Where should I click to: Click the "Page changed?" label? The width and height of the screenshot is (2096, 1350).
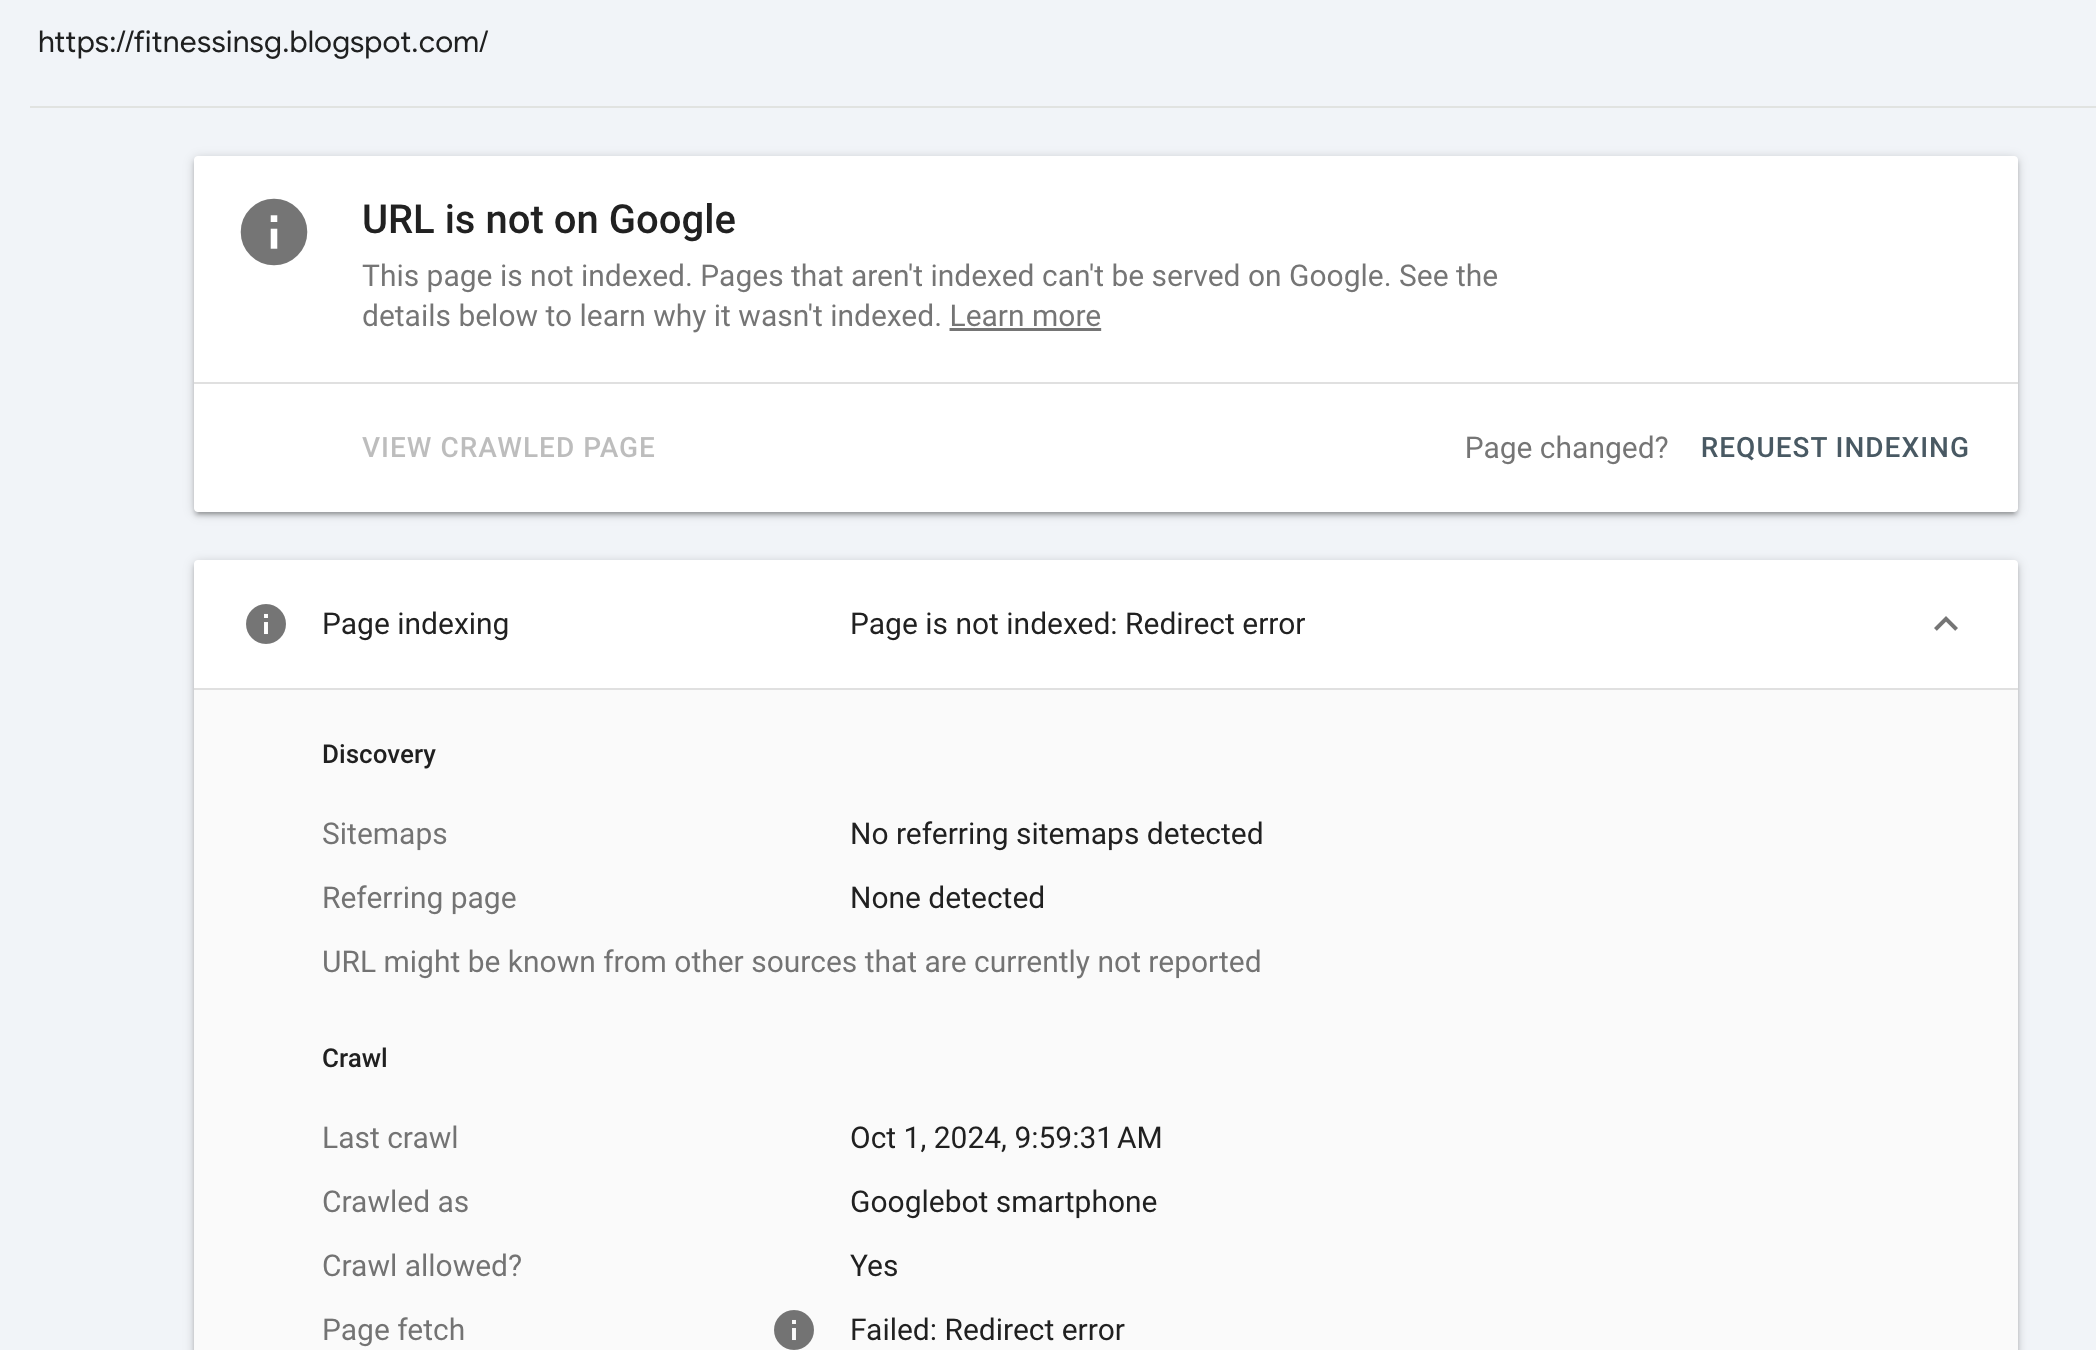point(1565,447)
